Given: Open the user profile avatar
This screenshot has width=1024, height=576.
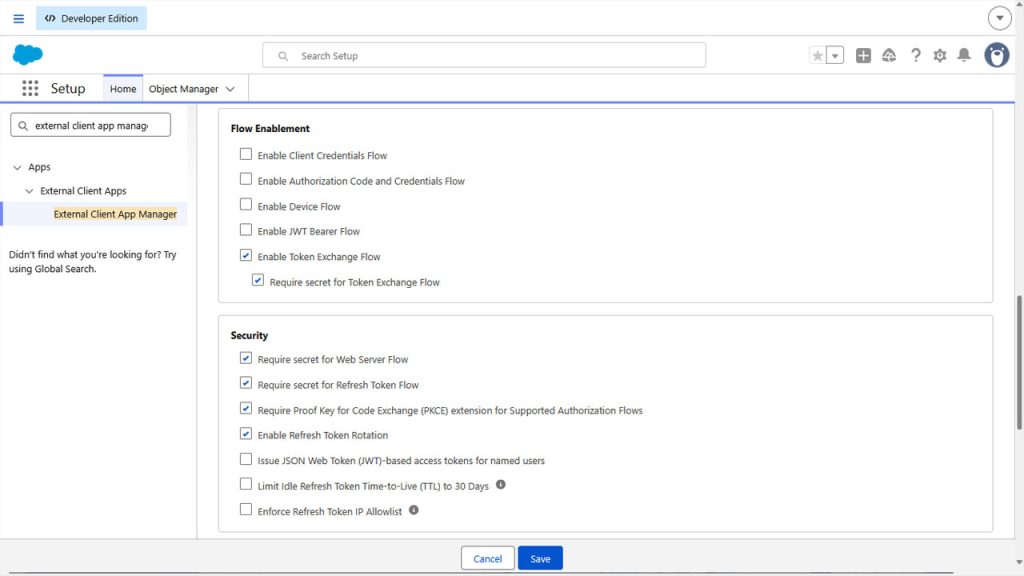Looking at the screenshot, I should [x=997, y=56].
